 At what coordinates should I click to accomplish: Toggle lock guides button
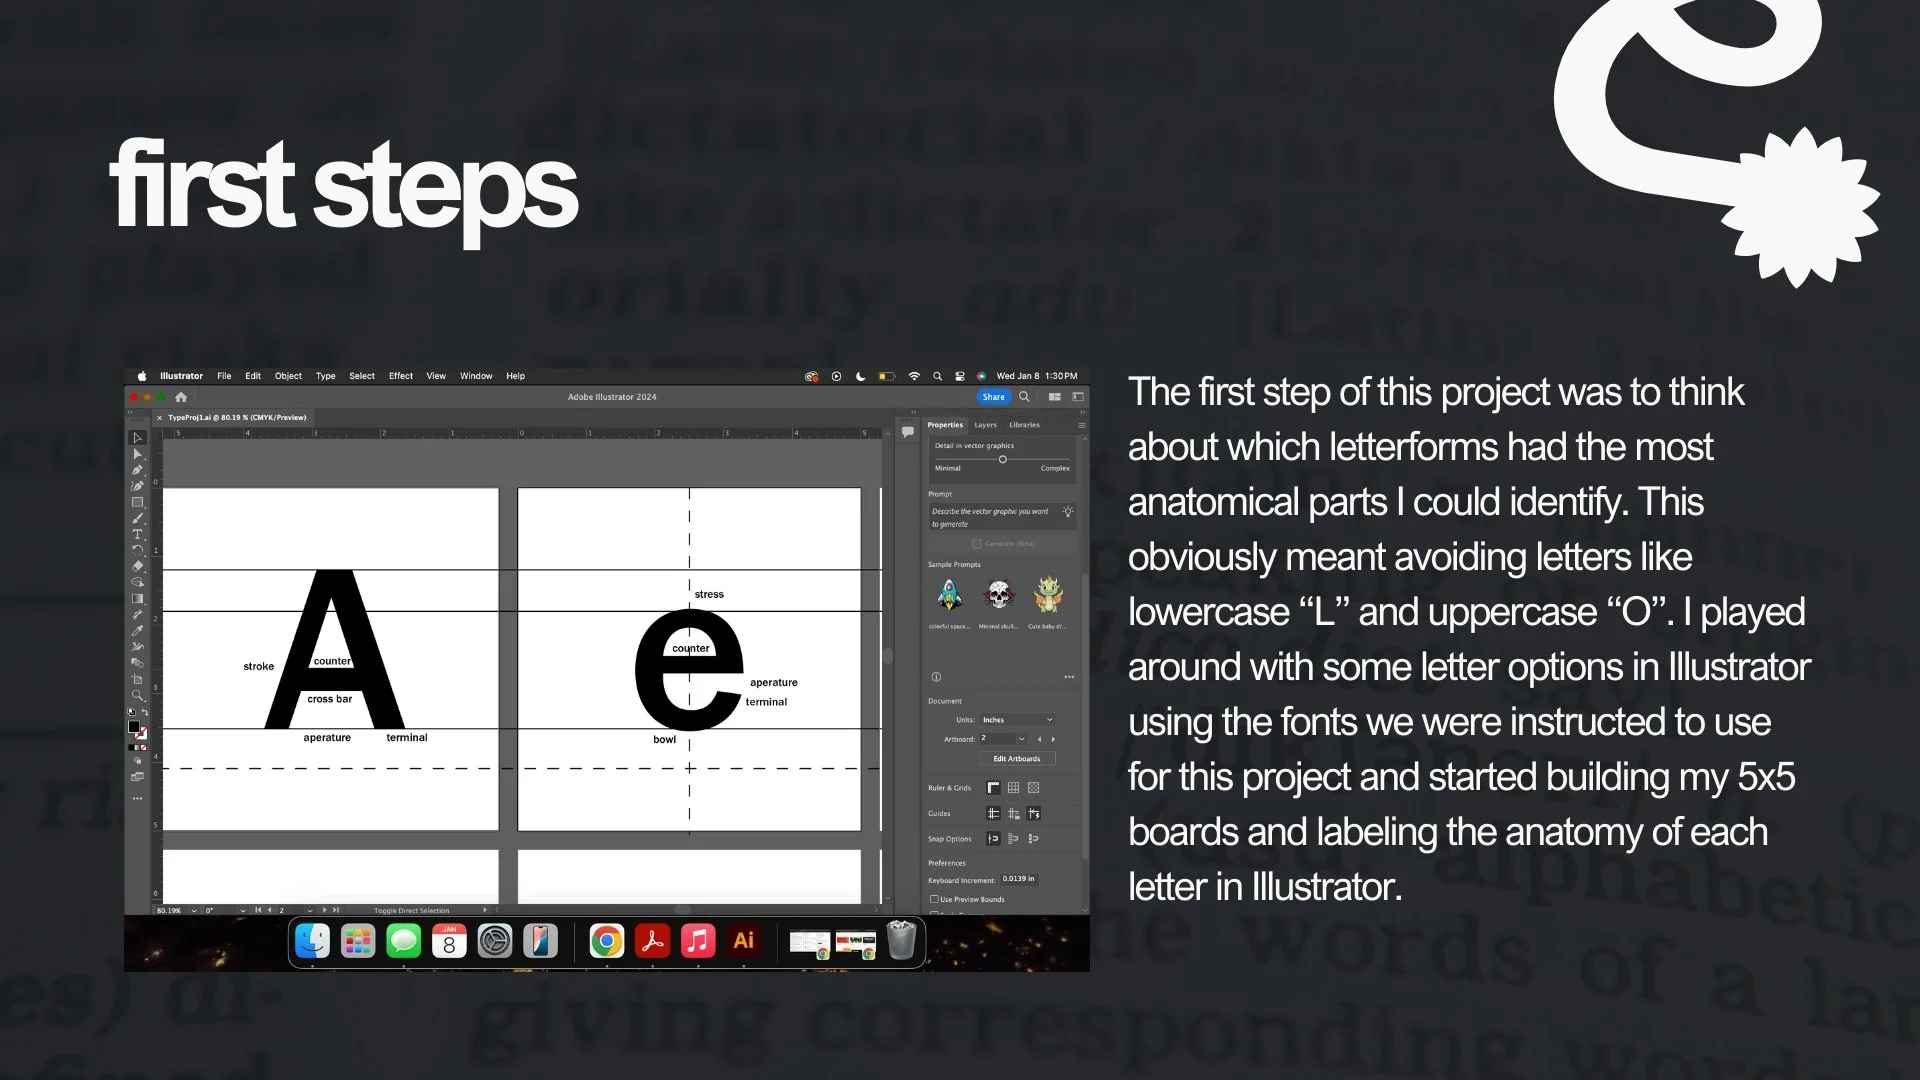point(1013,814)
